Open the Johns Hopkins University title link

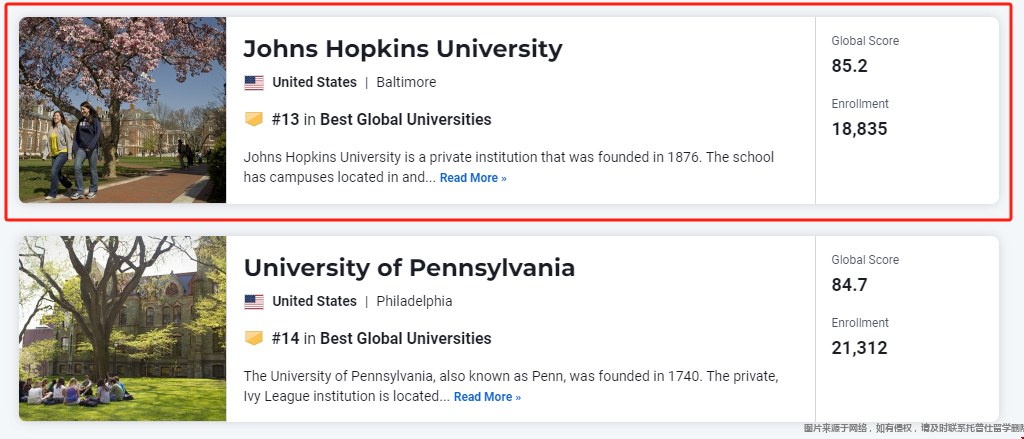pos(402,49)
